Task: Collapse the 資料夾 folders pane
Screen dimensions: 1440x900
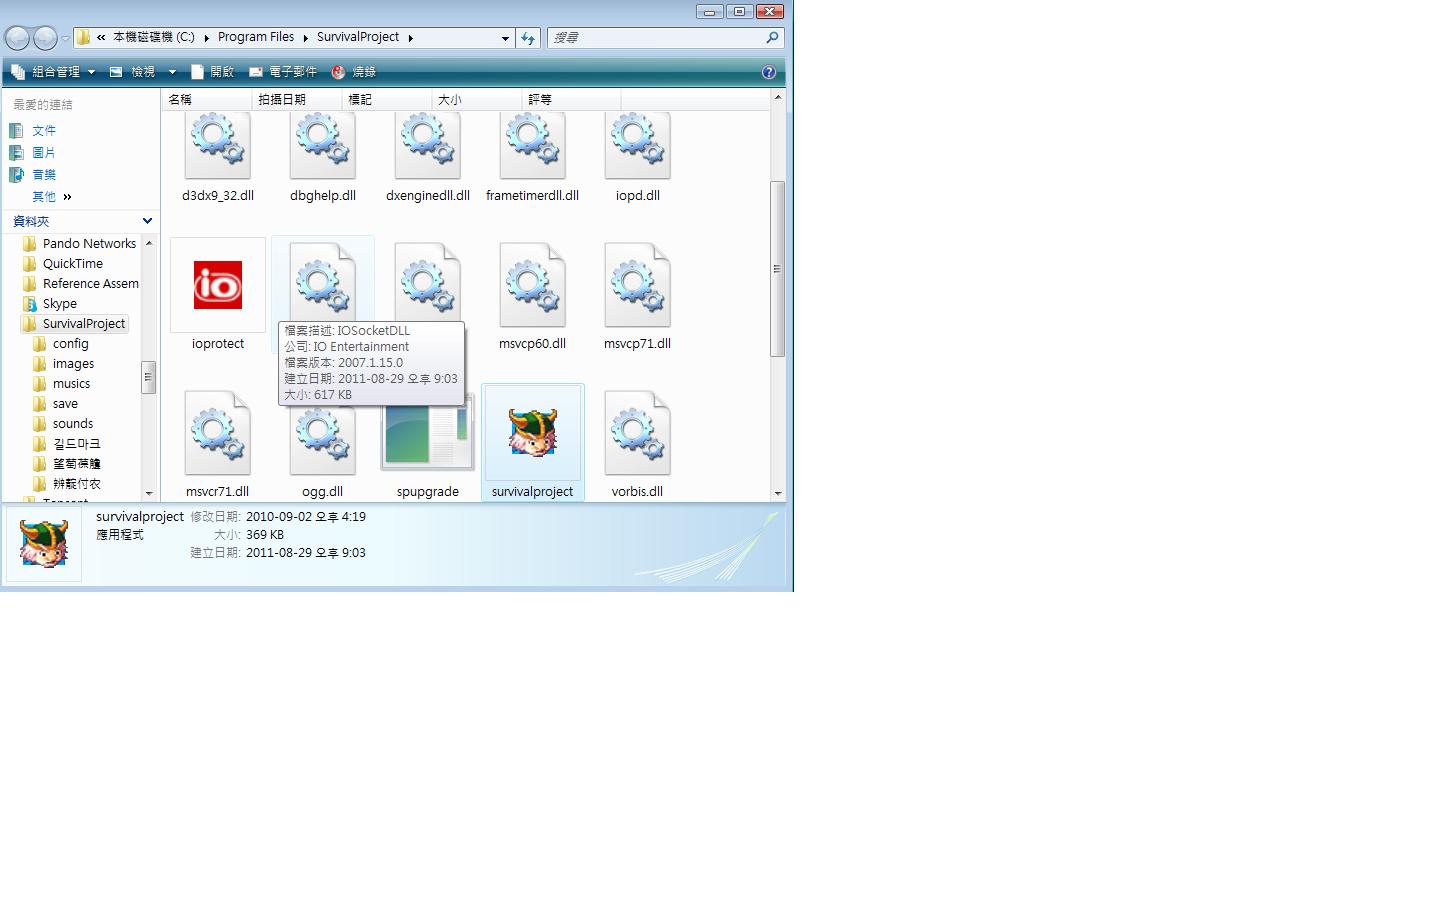Action: tap(147, 221)
